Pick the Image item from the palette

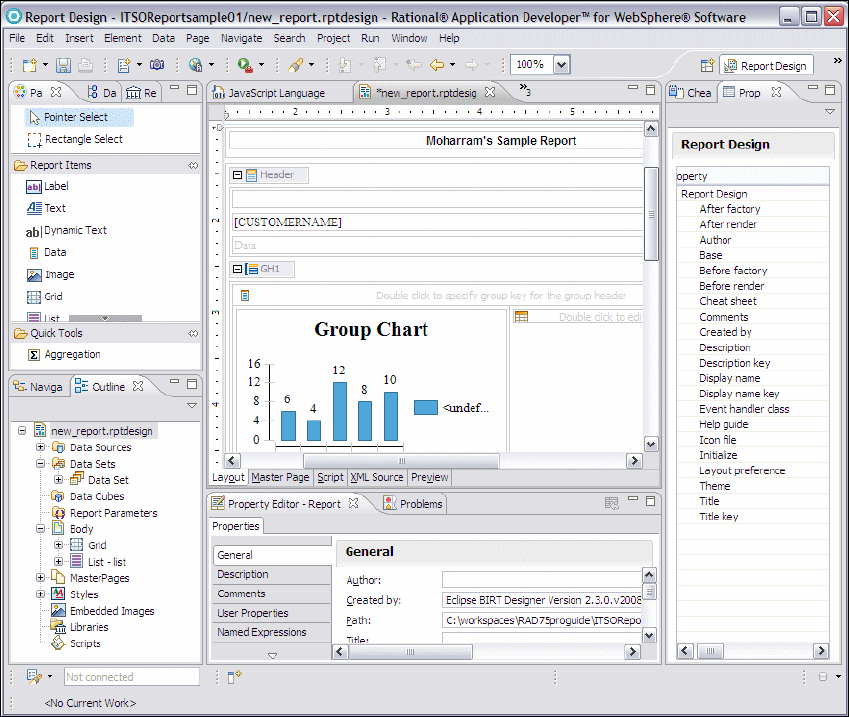pos(58,274)
